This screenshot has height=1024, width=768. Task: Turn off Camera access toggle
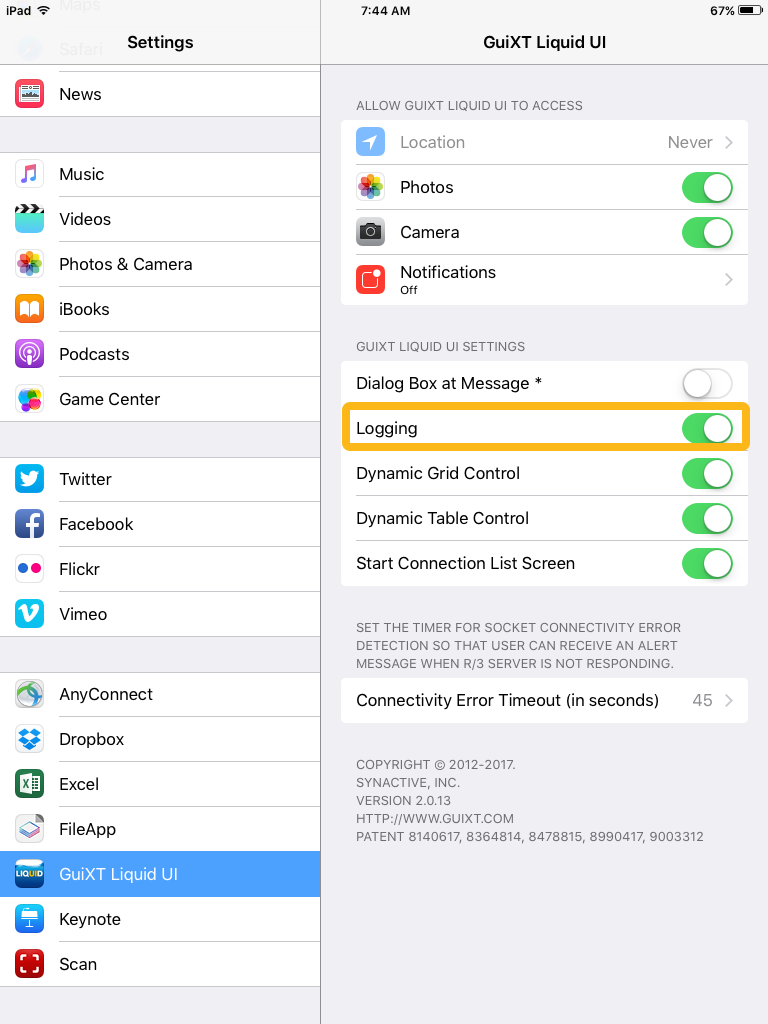[707, 232]
